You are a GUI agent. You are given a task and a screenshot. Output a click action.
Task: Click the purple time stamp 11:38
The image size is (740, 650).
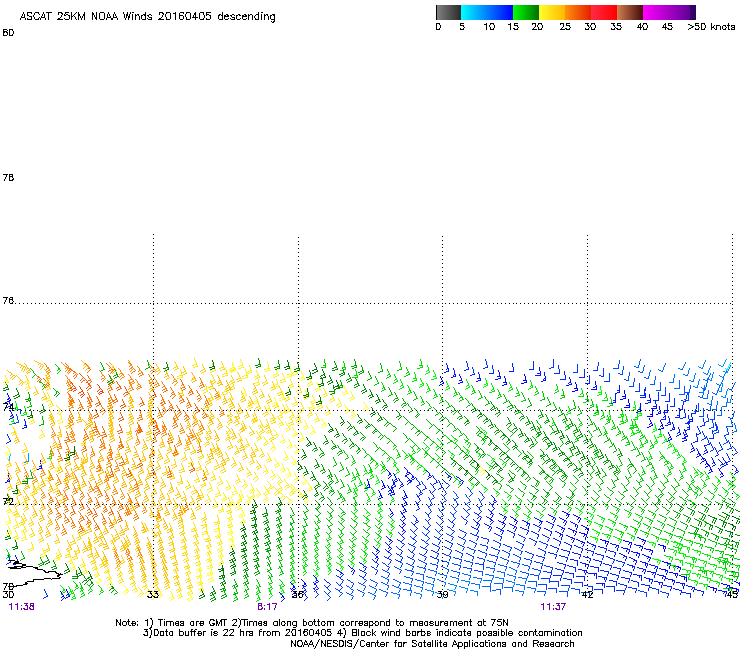tap(21, 607)
